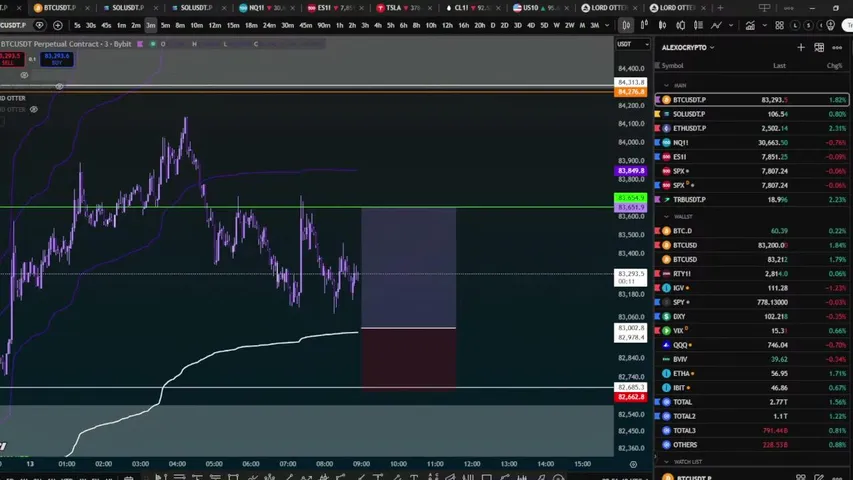This screenshot has width=853, height=480.
Task: Click the blue BUY price button
Action: pyautogui.click(x=57, y=59)
